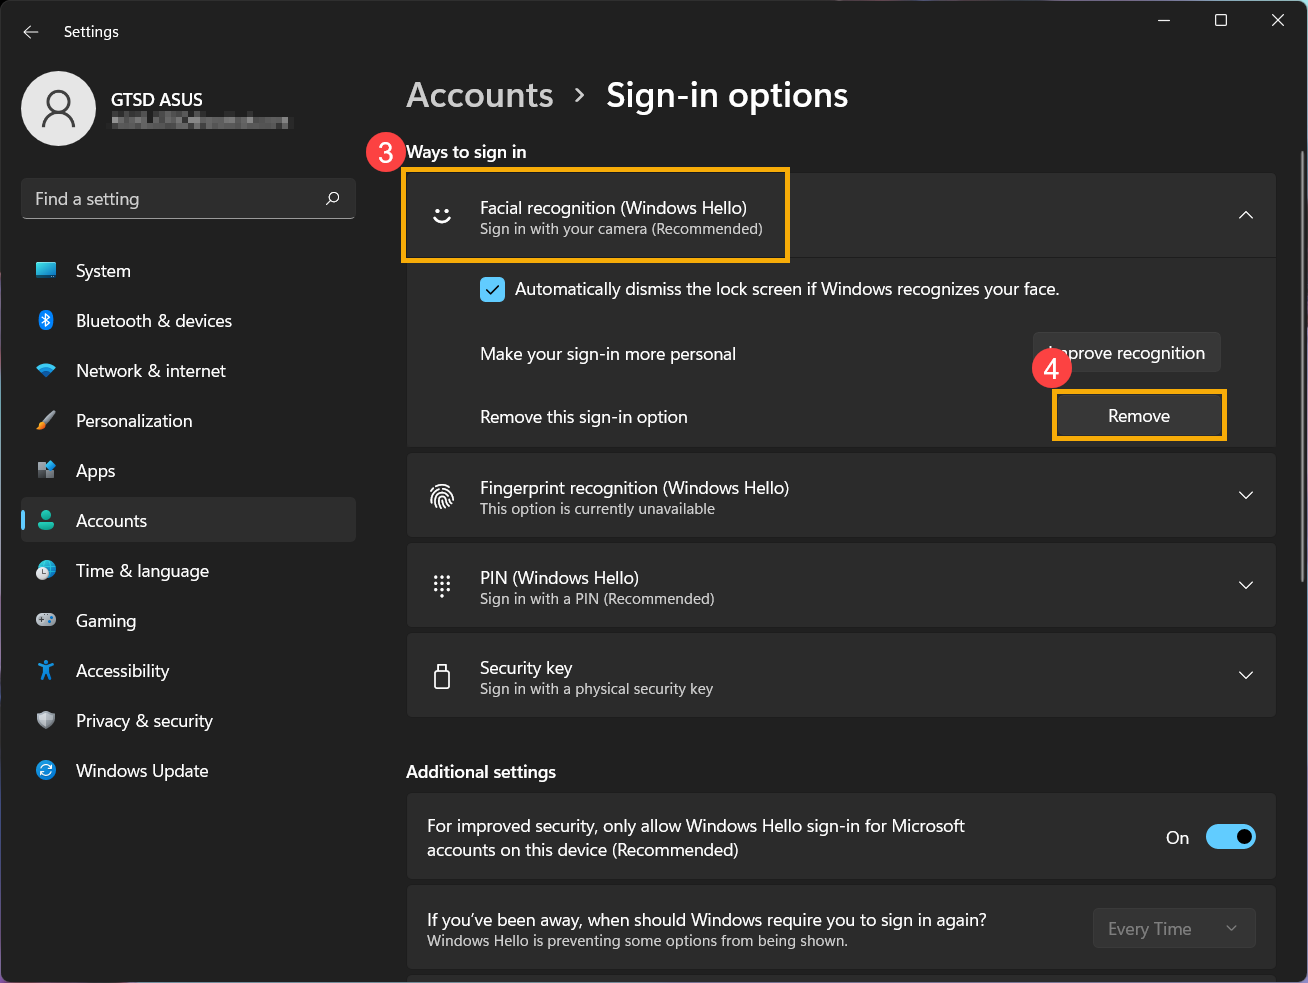1308x983 pixels.
Task: Click the PIN keypad dots icon
Action: click(442, 586)
